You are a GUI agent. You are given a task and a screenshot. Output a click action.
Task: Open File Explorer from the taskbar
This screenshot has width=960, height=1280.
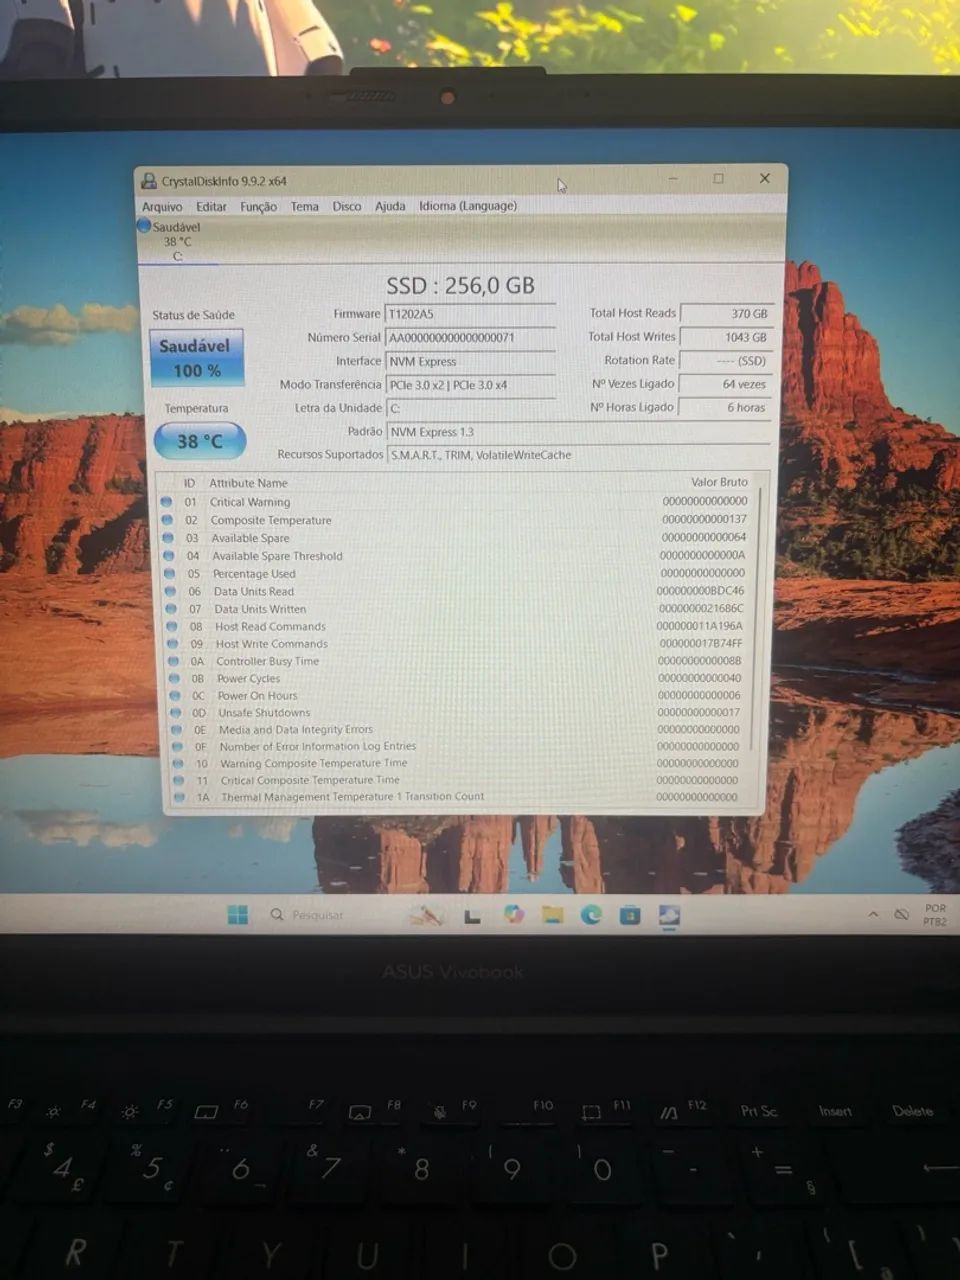(552, 914)
